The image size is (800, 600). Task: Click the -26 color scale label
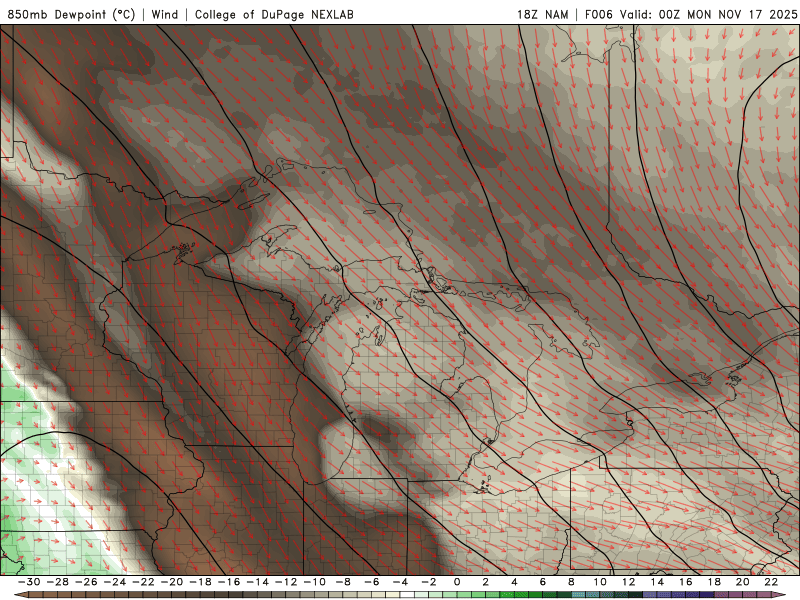pyautogui.click(x=86, y=582)
